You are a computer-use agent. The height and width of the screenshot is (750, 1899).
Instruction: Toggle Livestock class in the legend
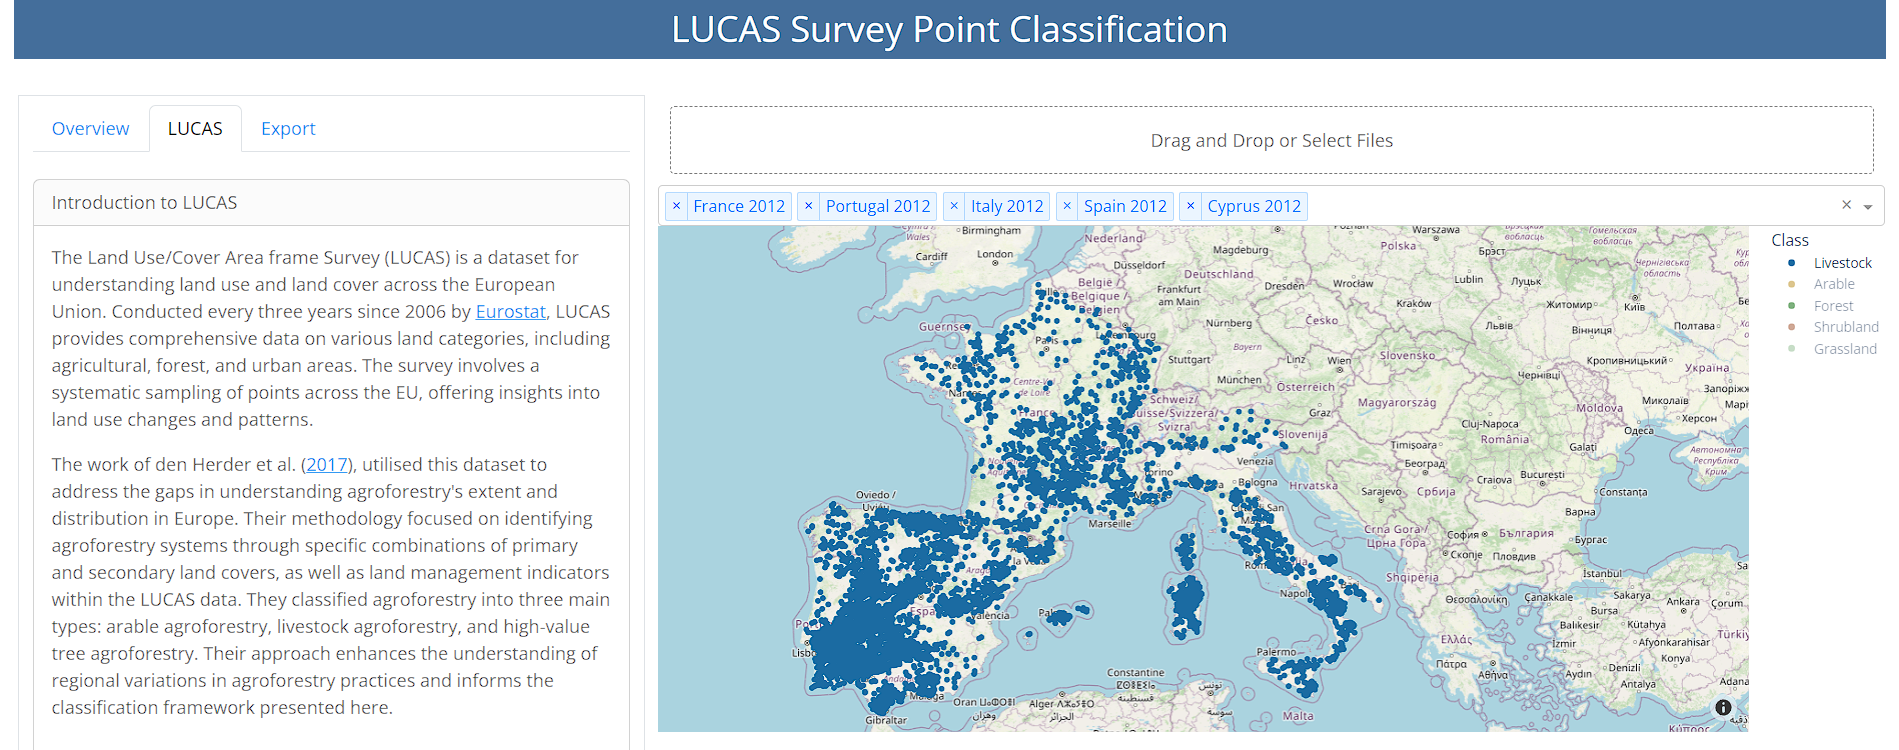coord(1842,263)
